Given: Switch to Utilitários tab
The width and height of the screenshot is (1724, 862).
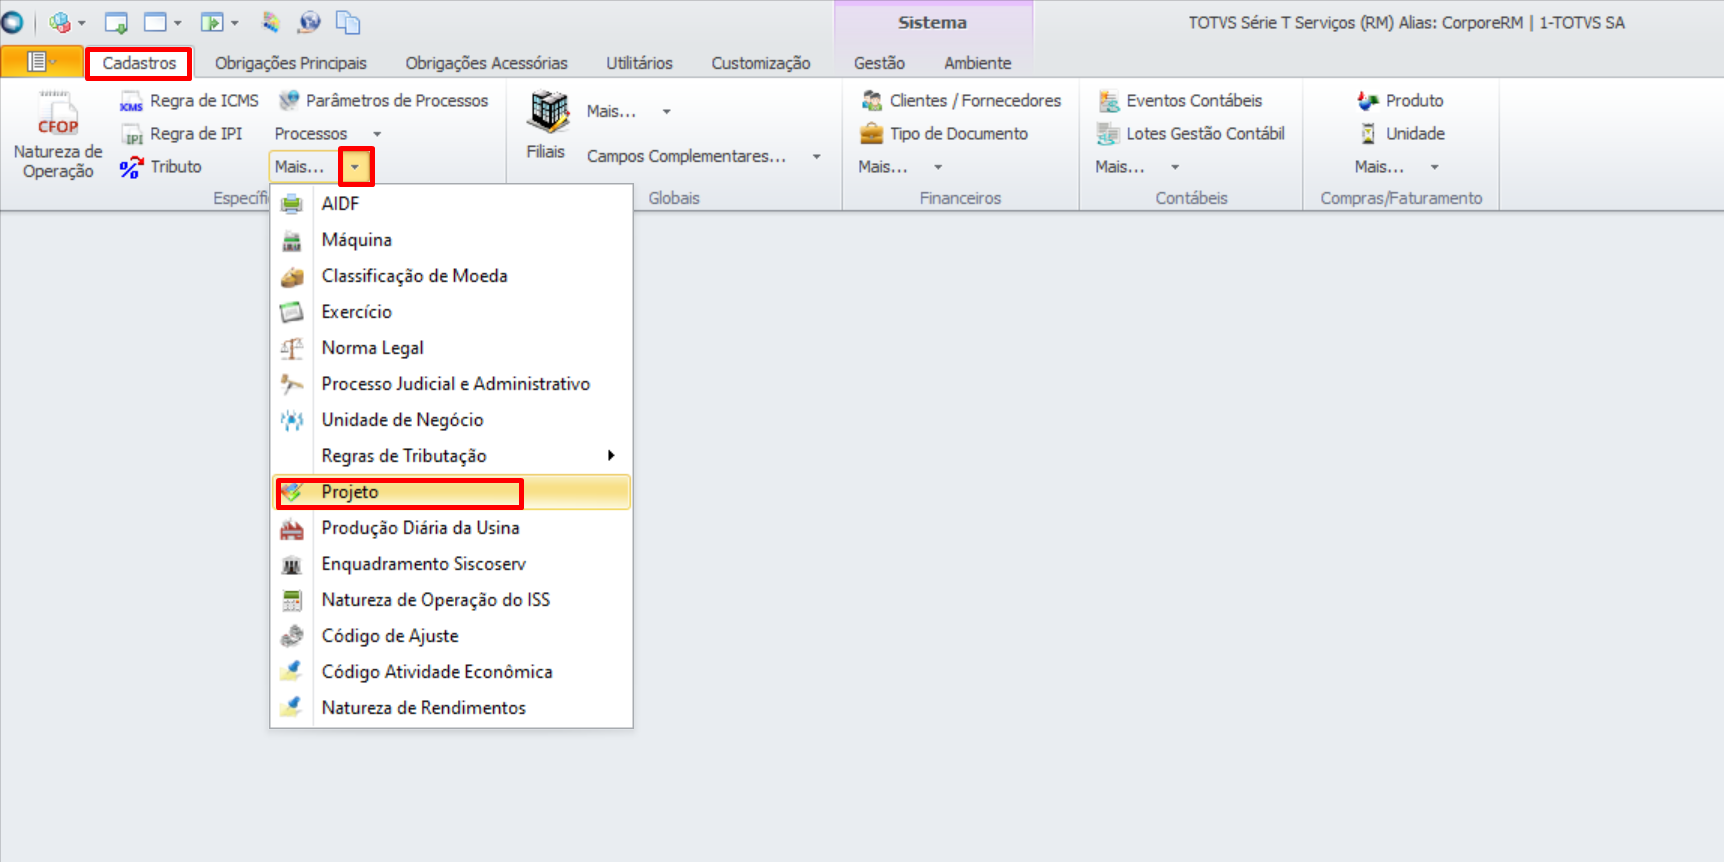Looking at the screenshot, I should pos(640,63).
